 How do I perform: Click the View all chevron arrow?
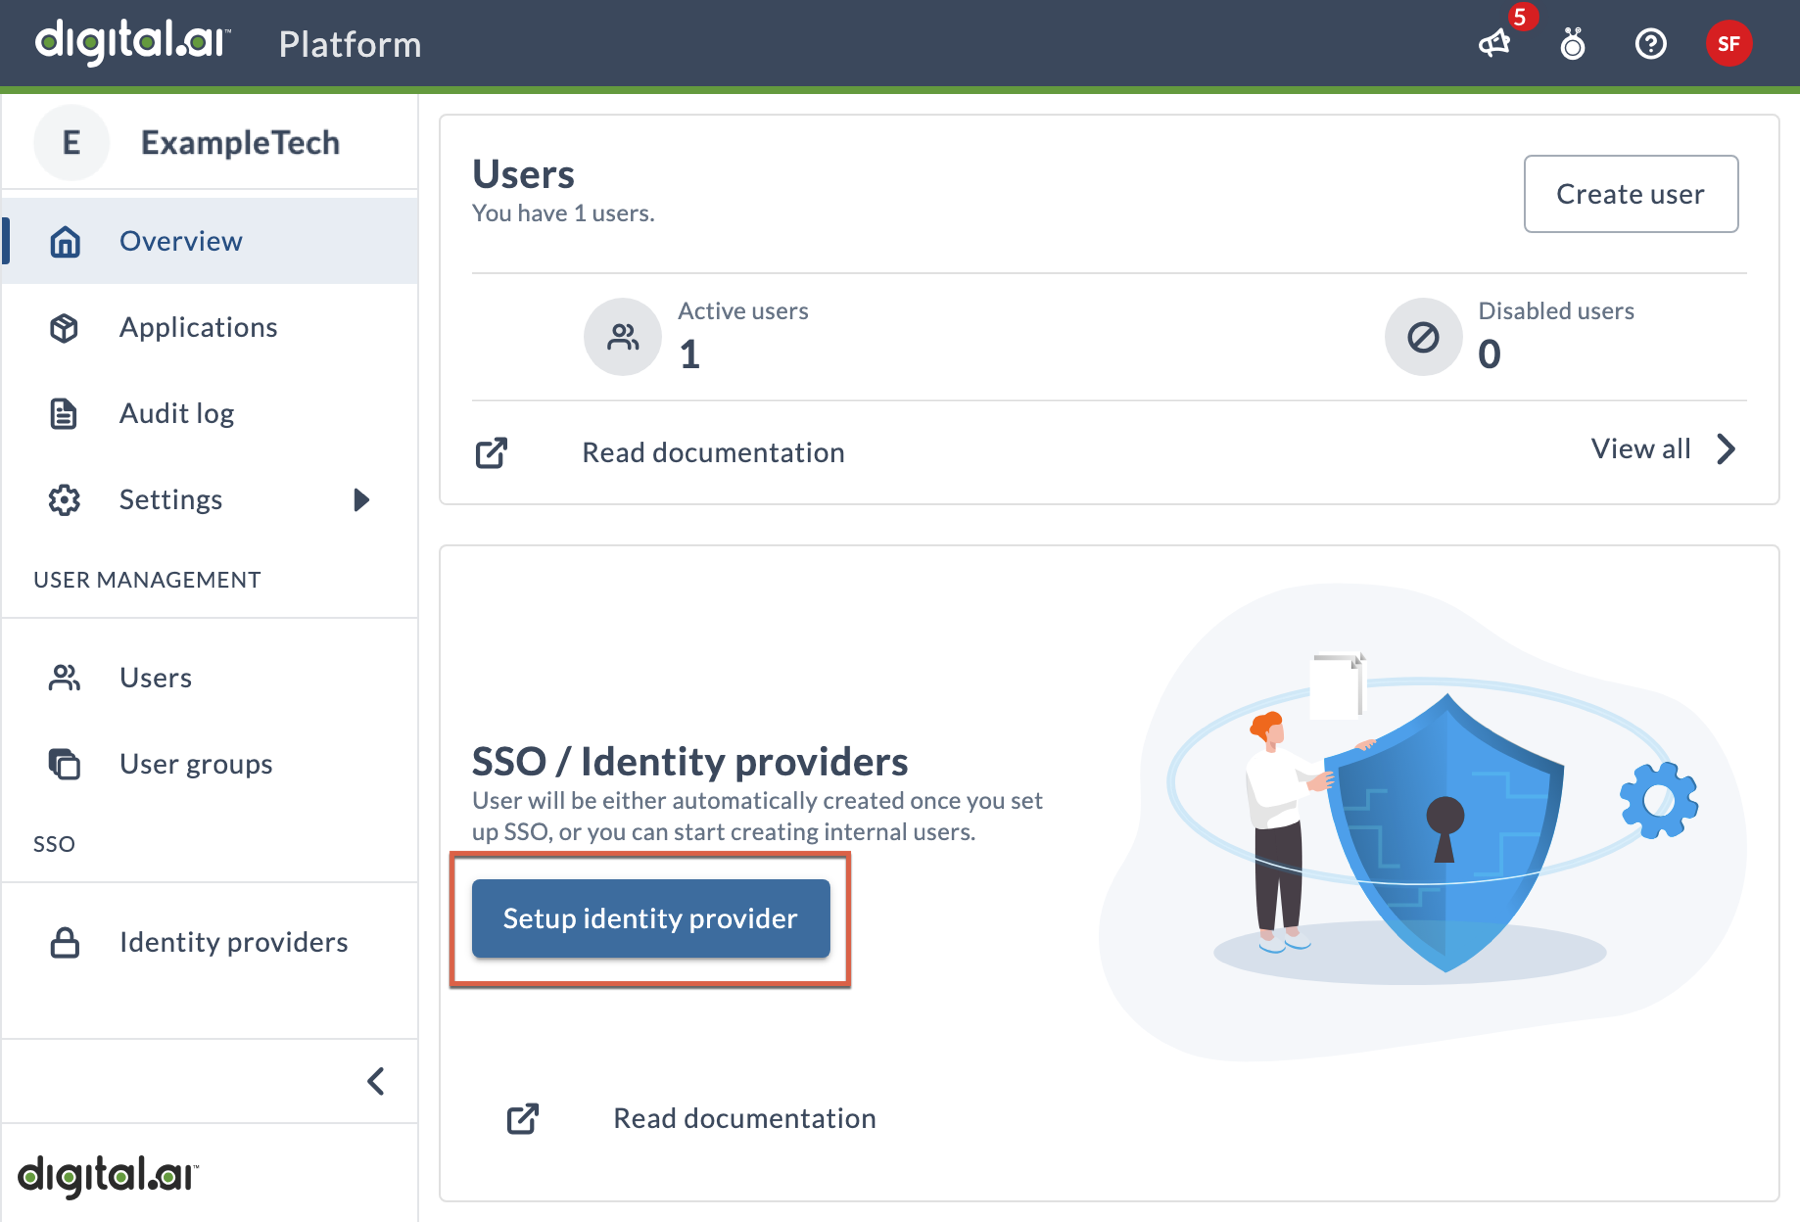pyautogui.click(x=1727, y=449)
